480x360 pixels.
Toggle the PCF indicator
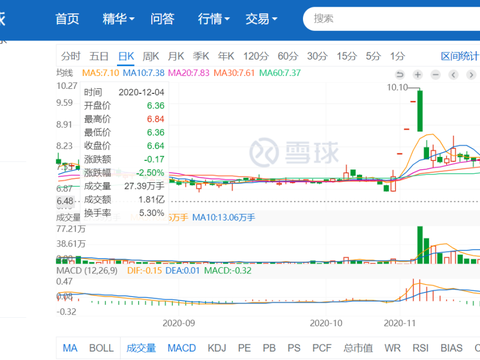tap(322, 348)
